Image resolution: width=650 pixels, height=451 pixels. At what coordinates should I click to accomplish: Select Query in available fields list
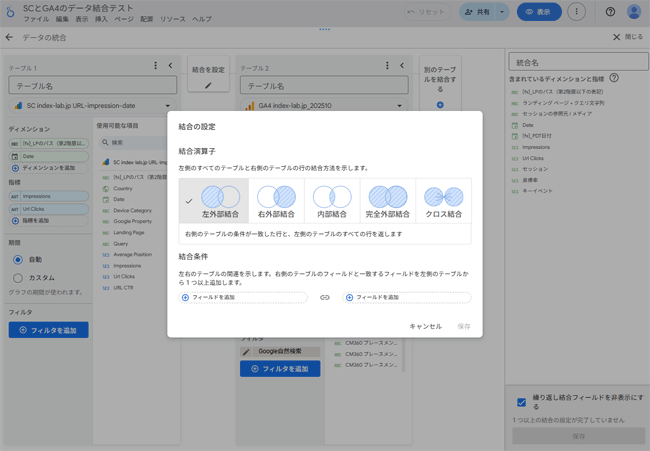click(x=121, y=244)
